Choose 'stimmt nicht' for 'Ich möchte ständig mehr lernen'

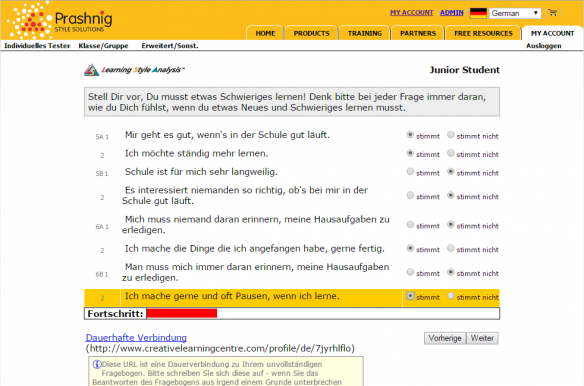coord(451,153)
